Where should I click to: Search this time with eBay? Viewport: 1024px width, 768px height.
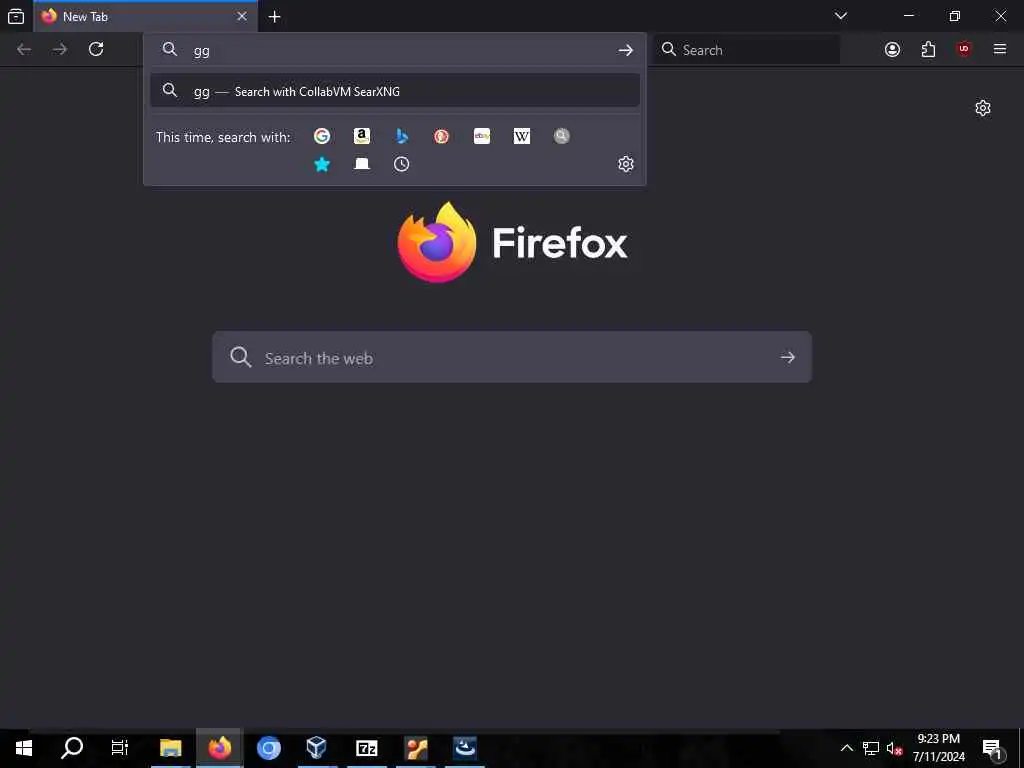click(x=482, y=136)
